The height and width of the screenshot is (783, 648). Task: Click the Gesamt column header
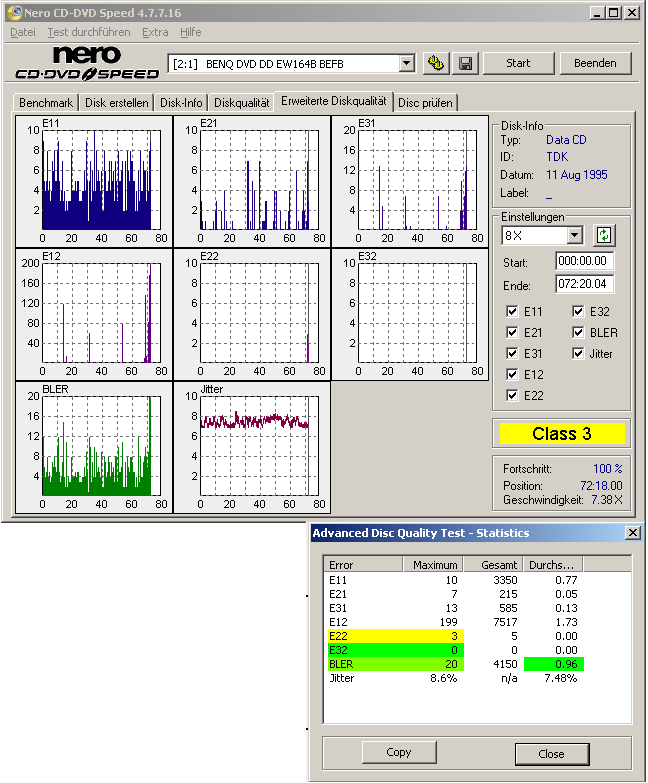click(x=493, y=564)
